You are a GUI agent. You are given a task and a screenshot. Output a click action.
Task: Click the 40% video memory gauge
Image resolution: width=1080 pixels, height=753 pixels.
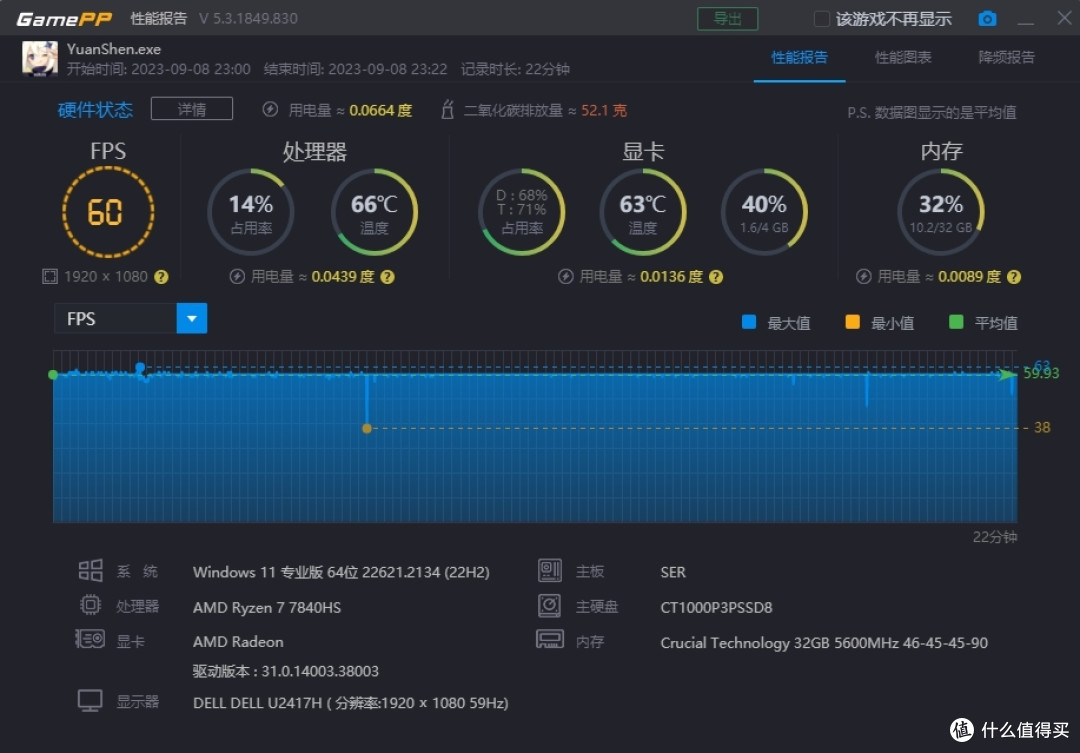(764, 212)
